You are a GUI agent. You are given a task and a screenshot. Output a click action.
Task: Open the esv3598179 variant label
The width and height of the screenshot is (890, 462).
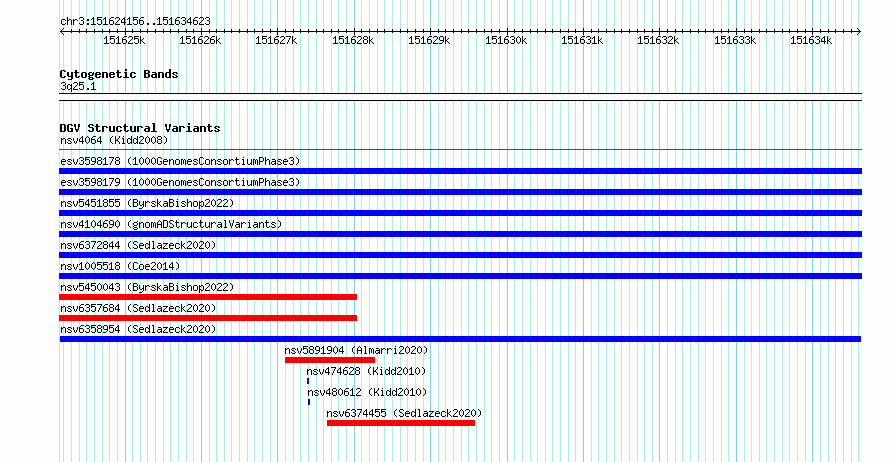180,182
